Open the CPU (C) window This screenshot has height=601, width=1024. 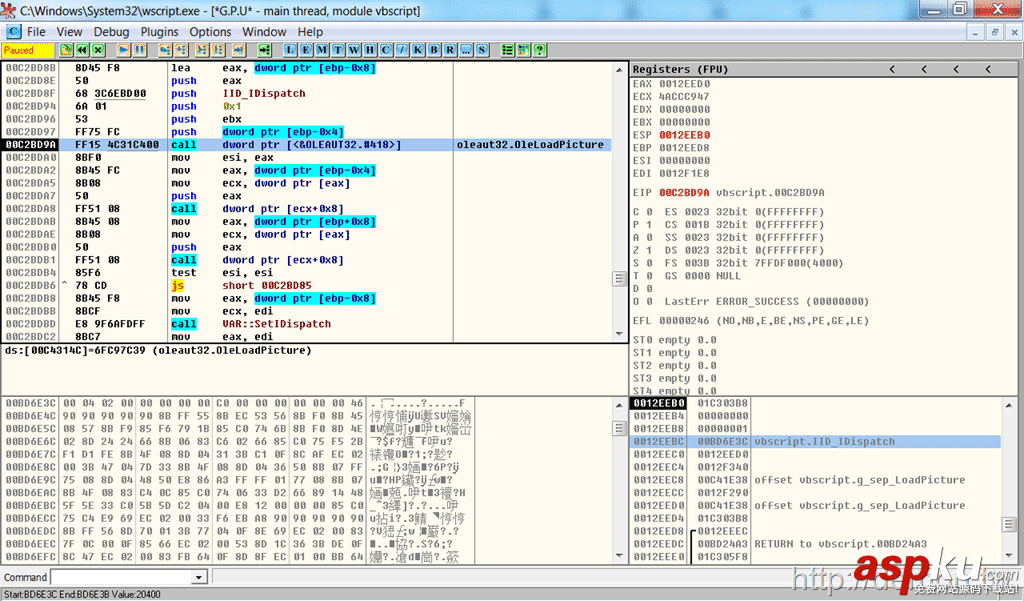pos(386,50)
